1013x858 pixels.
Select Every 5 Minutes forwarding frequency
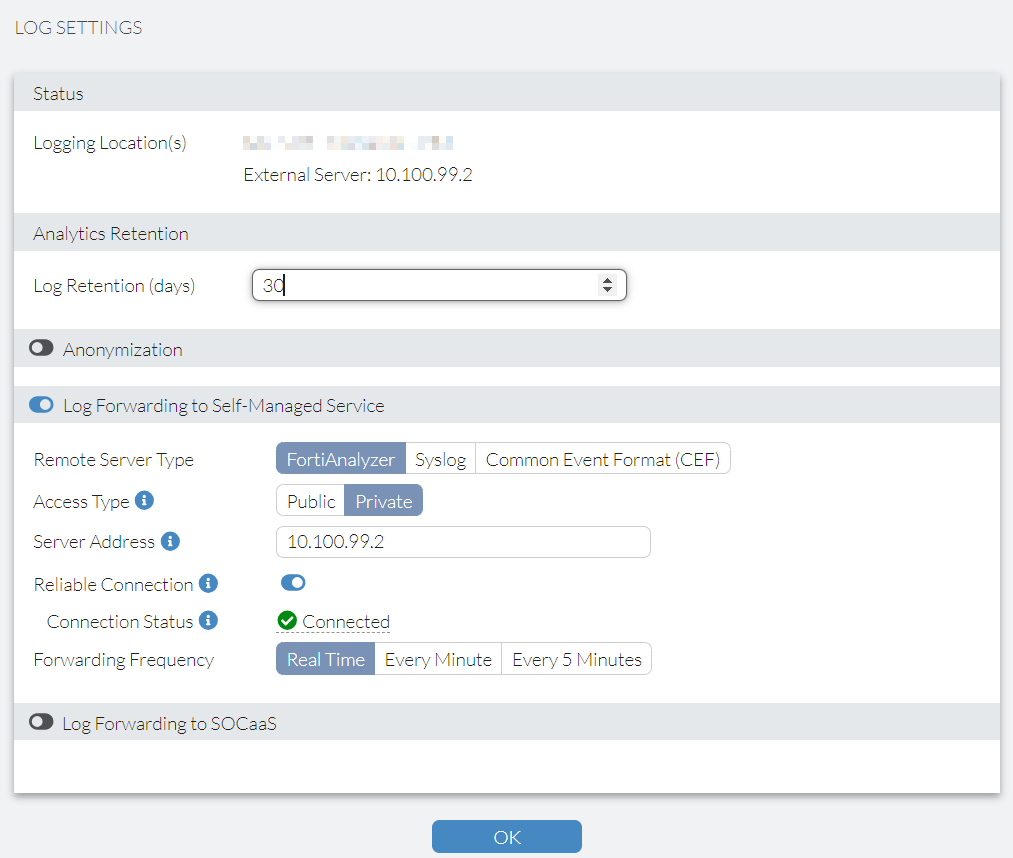(576, 659)
